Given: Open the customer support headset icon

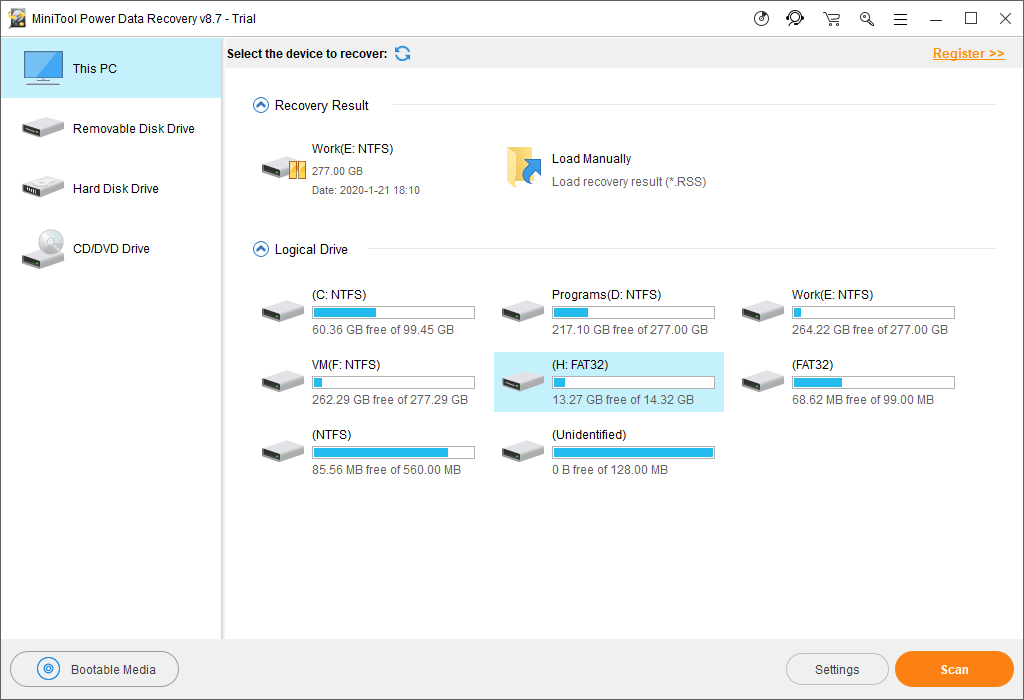Looking at the screenshot, I should [x=795, y=18].
